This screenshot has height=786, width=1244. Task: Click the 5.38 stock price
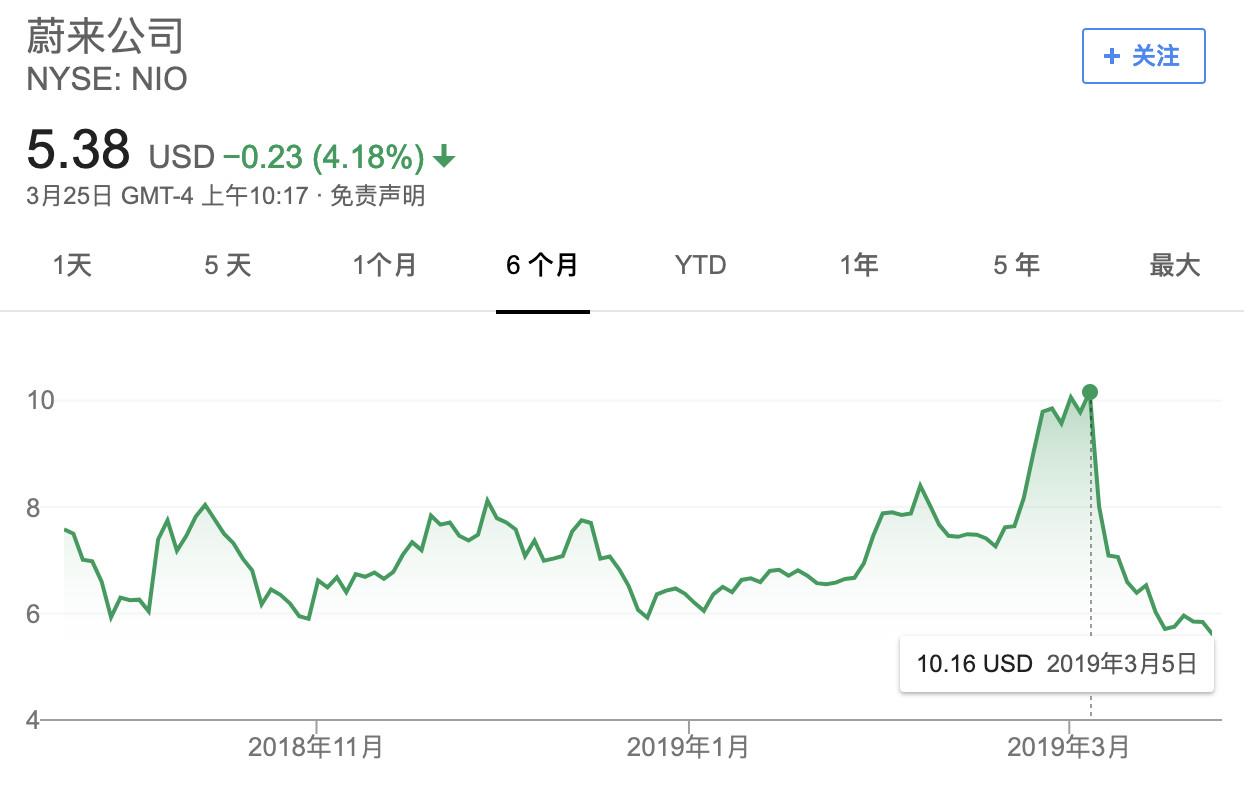[79, 150]
